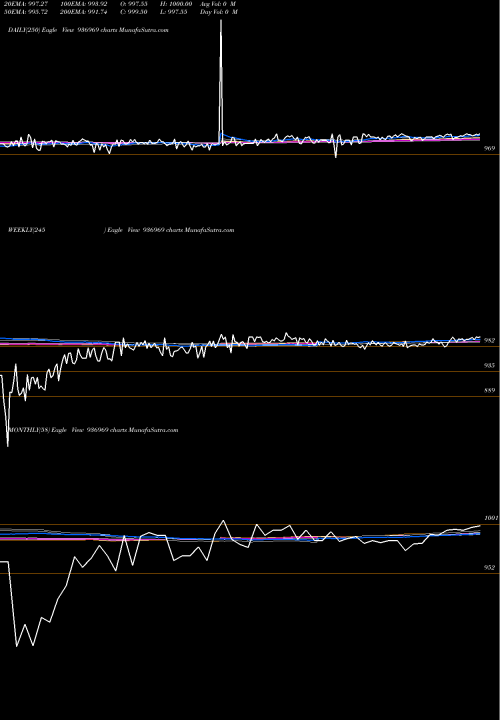Select the open price 'O:' value
This screenshot has width=500, height=720.
tap(134, 4)
